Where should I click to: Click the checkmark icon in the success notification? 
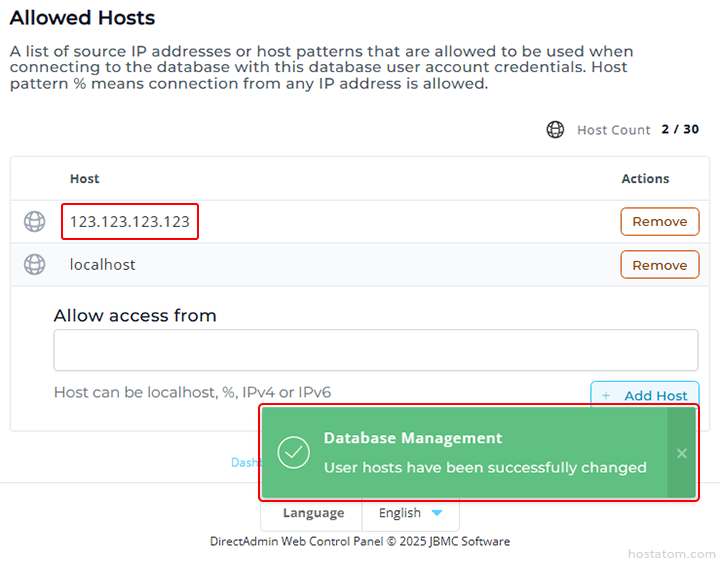(x=293, y=452)
